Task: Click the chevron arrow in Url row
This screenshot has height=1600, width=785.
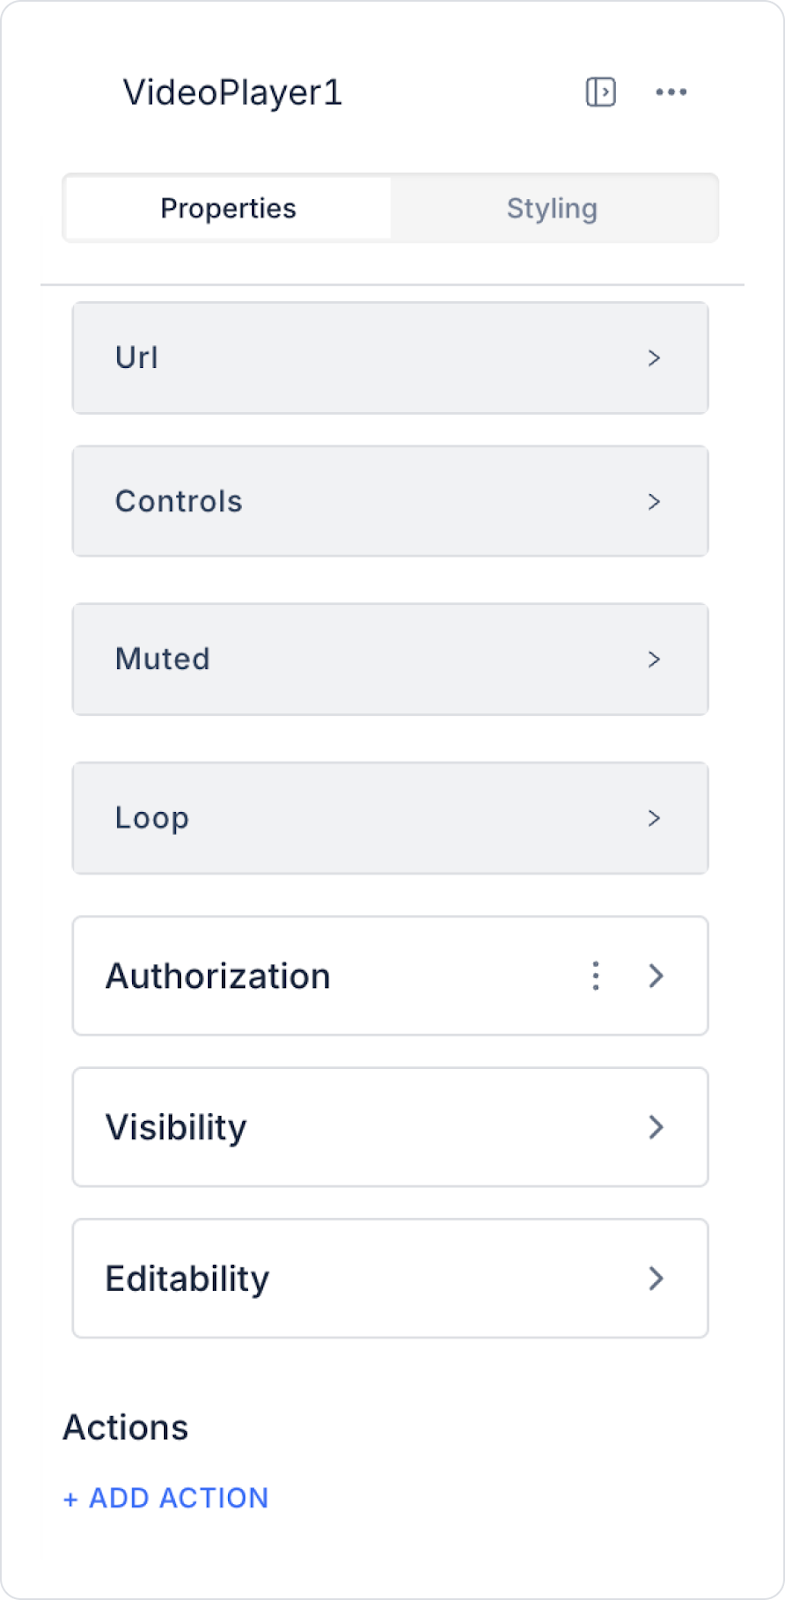Action: pyautogui.click(x=654, y=358)
